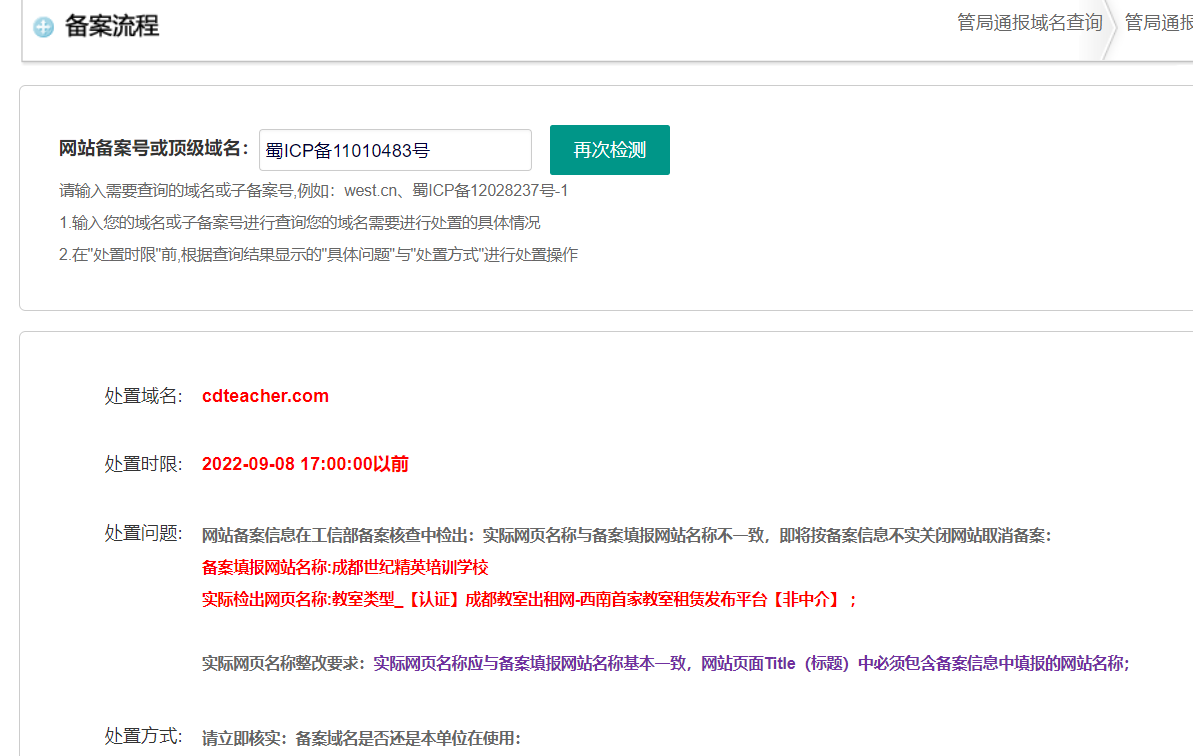Click the red 实际检出网页名称 line

click(x=529, y=599)
